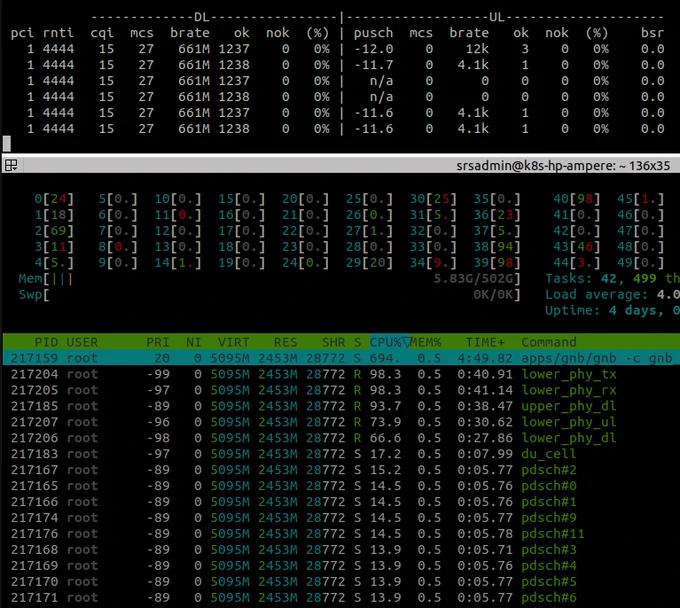This screenshot has width=680, height=608.
Task: Select the pdsch#5 process row
Action: tap(341, 582)
